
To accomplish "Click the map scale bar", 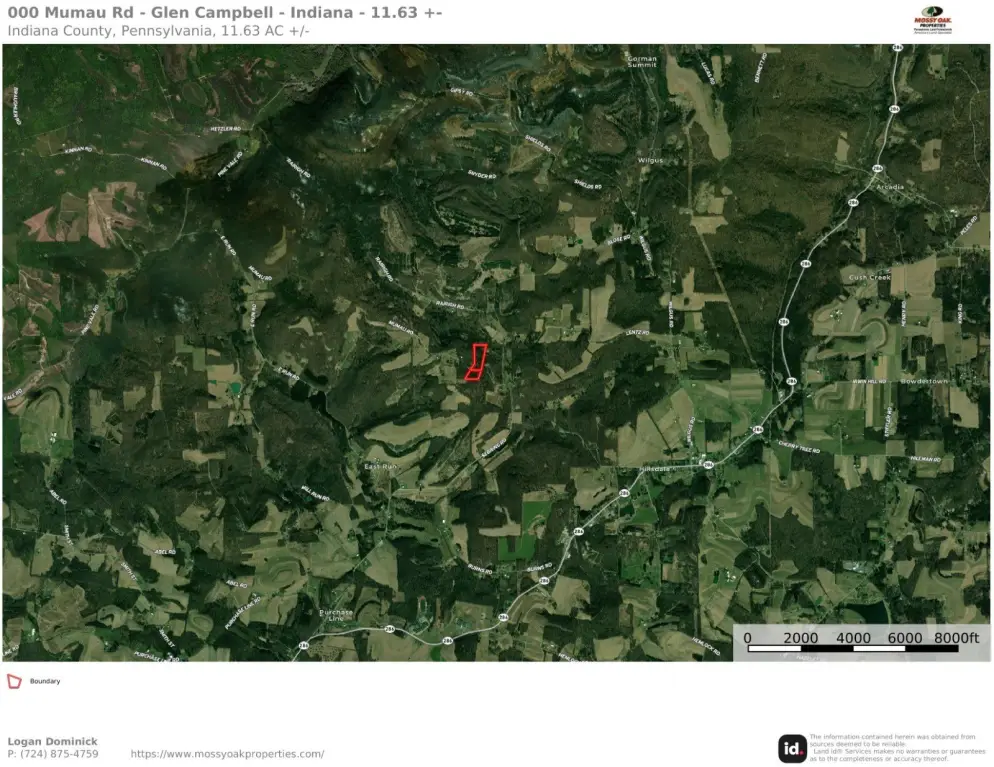I will (x=861, y=642).
